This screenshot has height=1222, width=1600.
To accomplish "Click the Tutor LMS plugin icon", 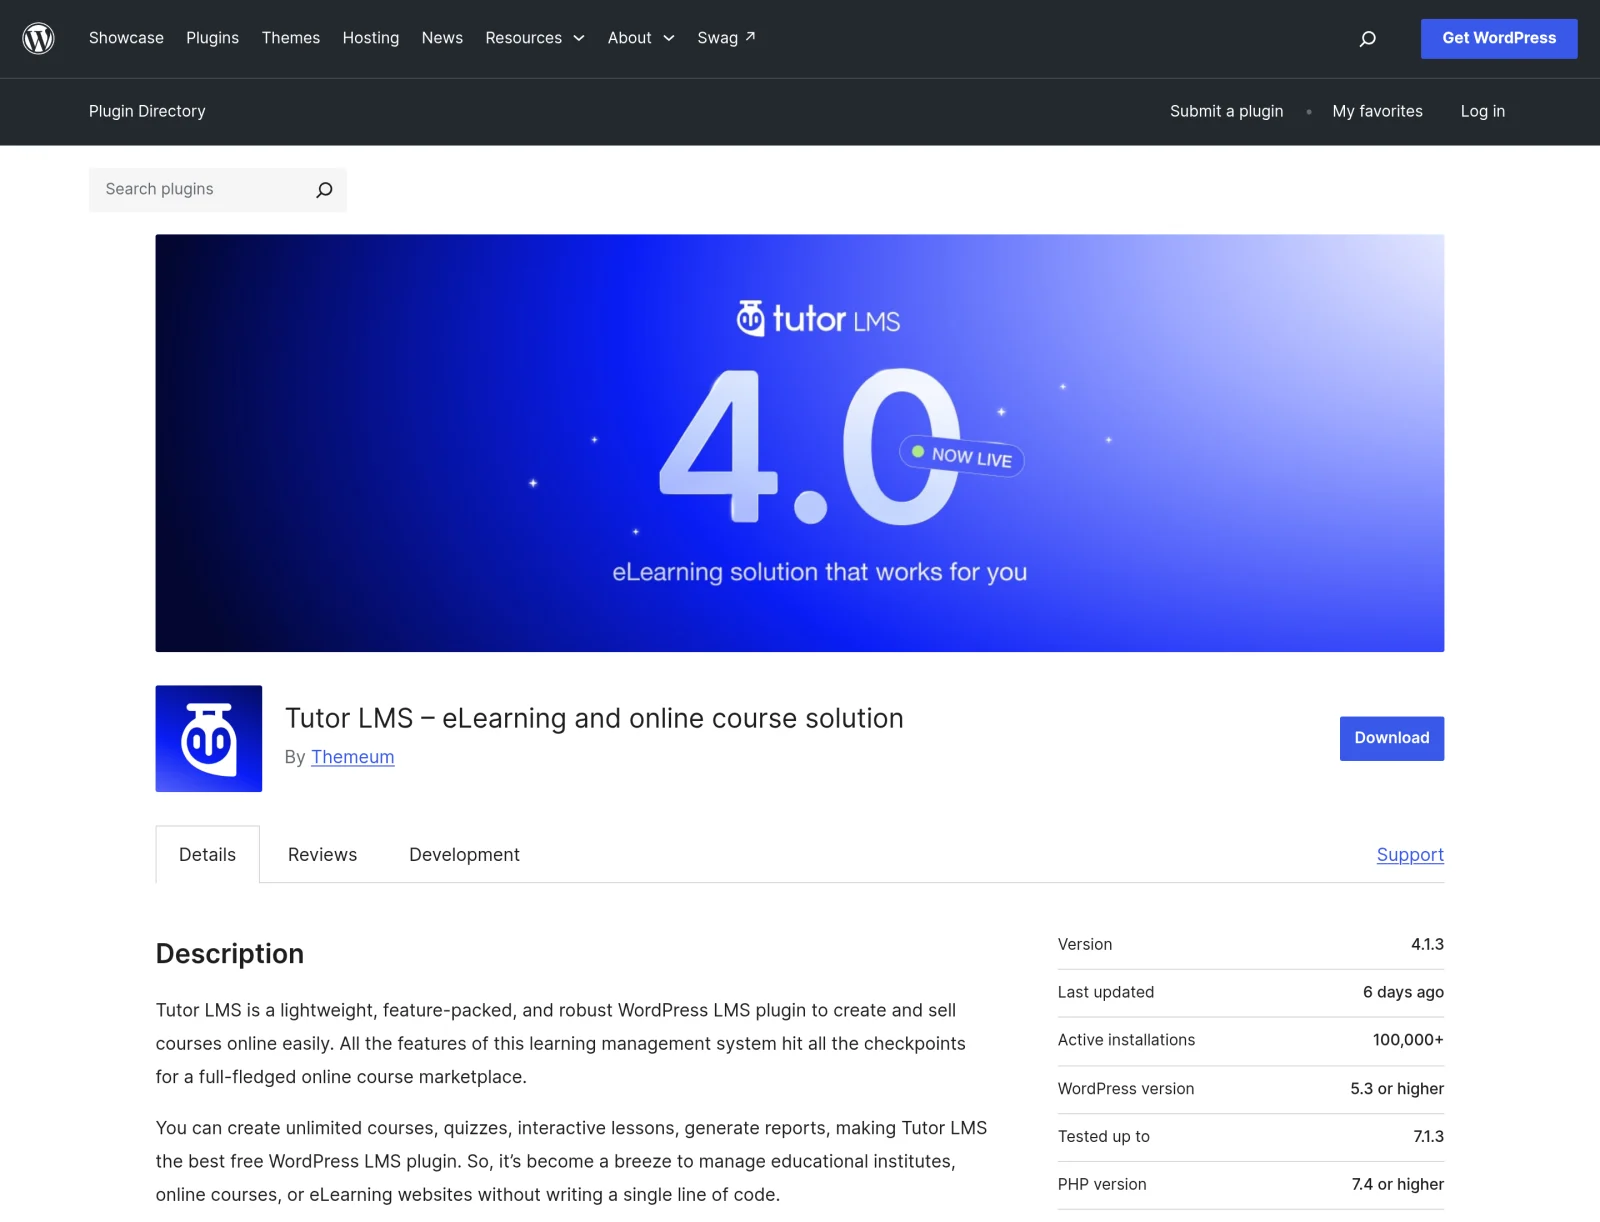I will 209,738.
